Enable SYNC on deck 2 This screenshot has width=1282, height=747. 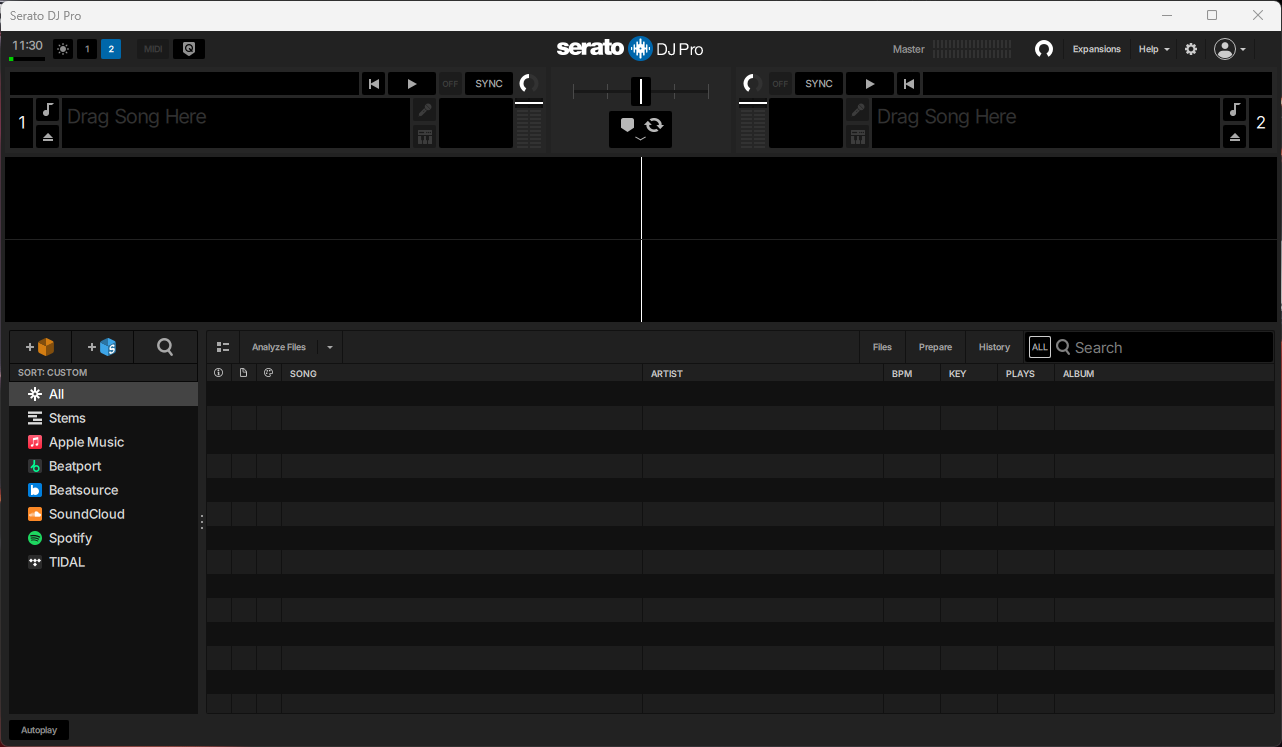tap(819, 84)
